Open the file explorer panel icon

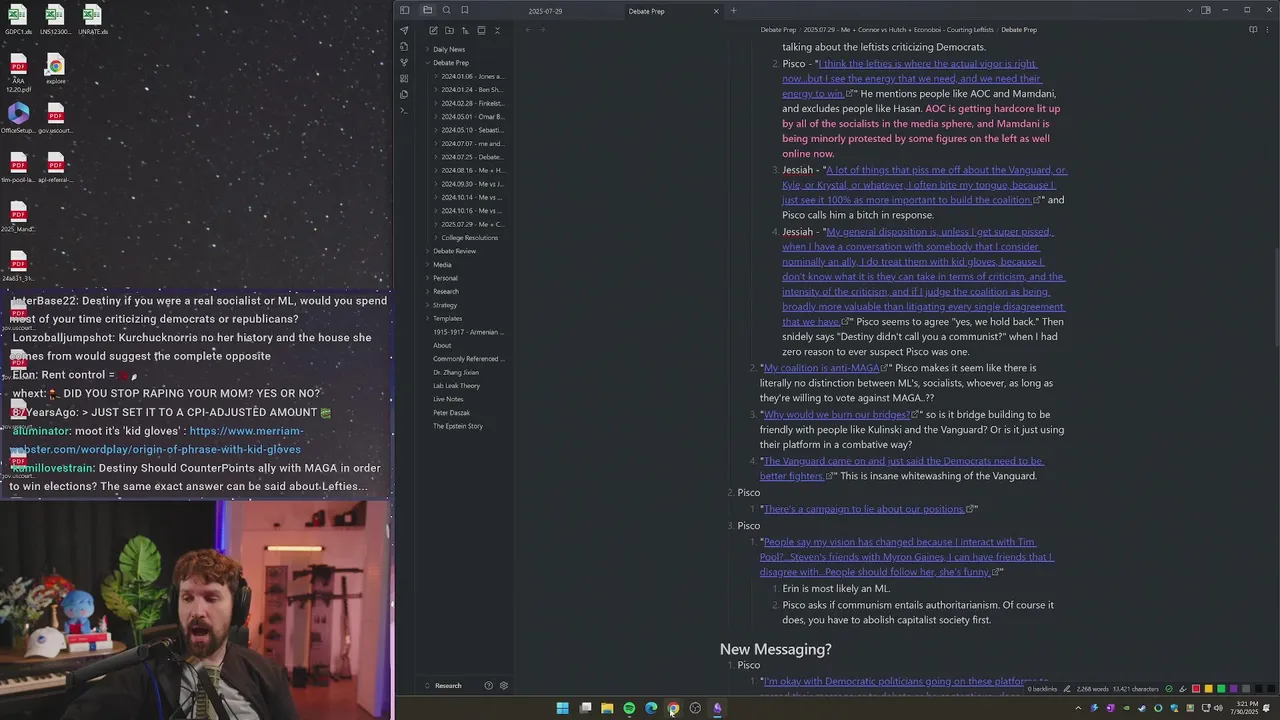point(427,10)
